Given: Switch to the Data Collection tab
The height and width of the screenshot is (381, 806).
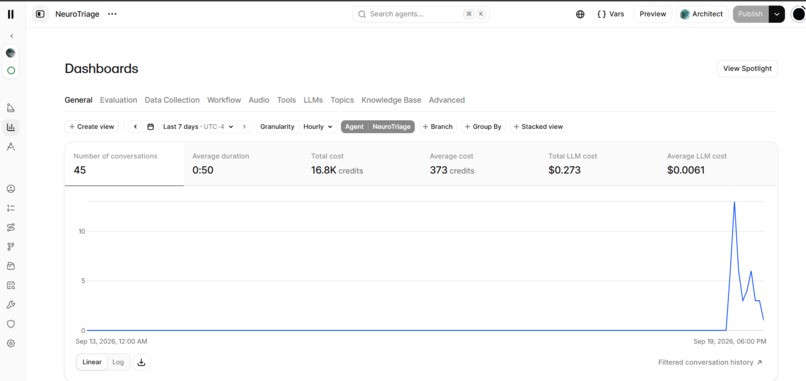Looking at the screenshot, I should coord(172,100).
